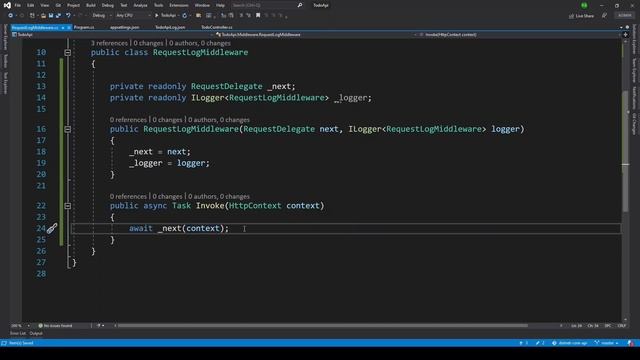
Task: Open the Test menu
Action: (x=124, y=5)
